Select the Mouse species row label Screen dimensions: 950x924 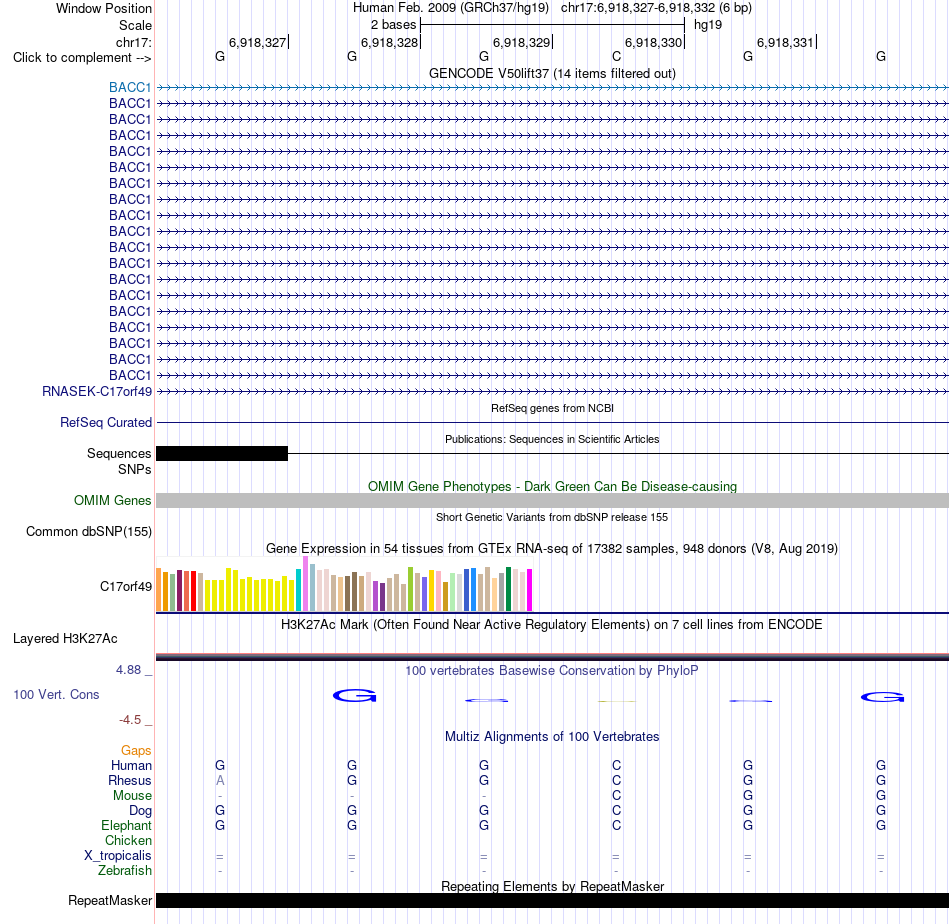click(132, 796)
